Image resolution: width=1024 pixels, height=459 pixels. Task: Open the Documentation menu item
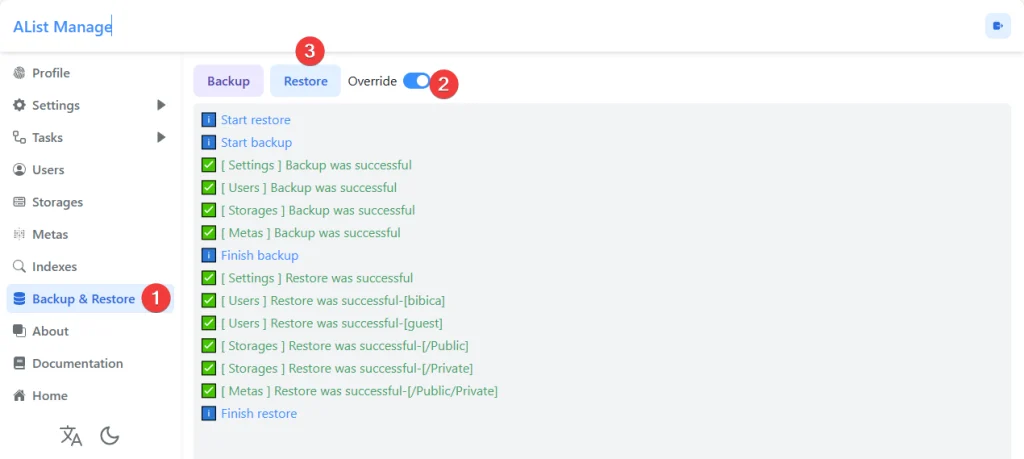[77, 363]
